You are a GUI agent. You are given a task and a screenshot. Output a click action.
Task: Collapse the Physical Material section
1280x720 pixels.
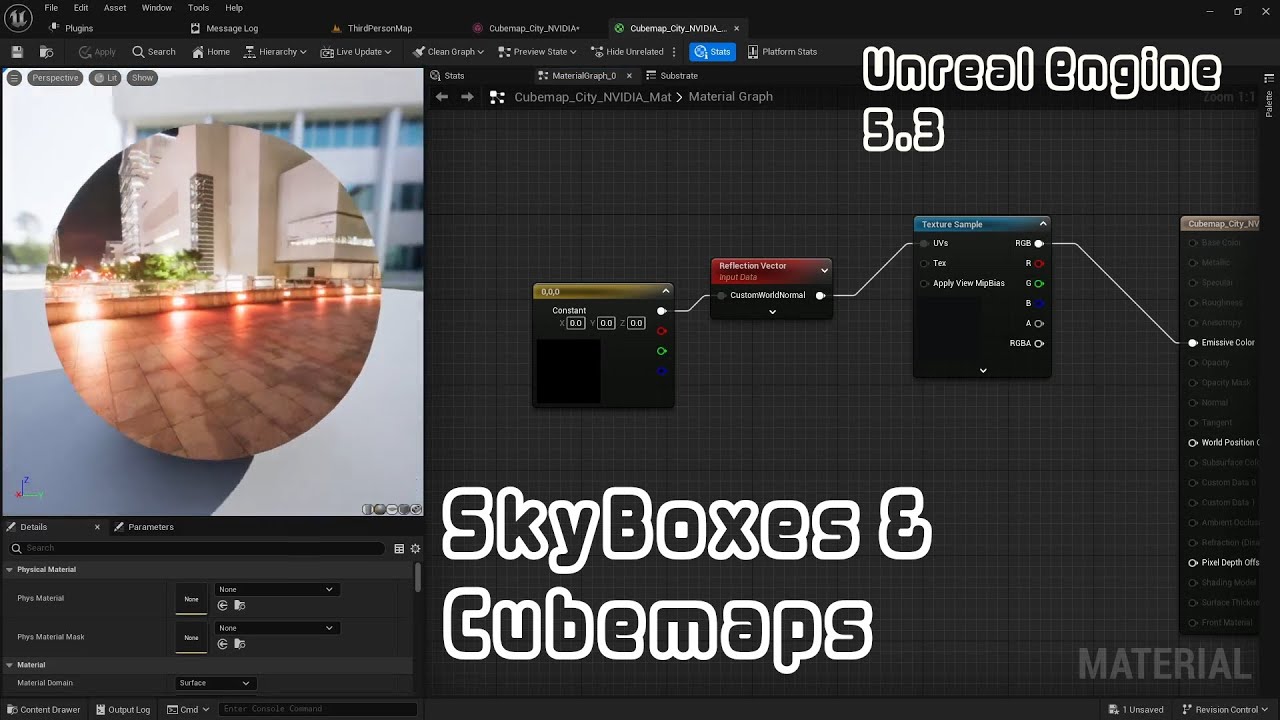pos(10,569)
